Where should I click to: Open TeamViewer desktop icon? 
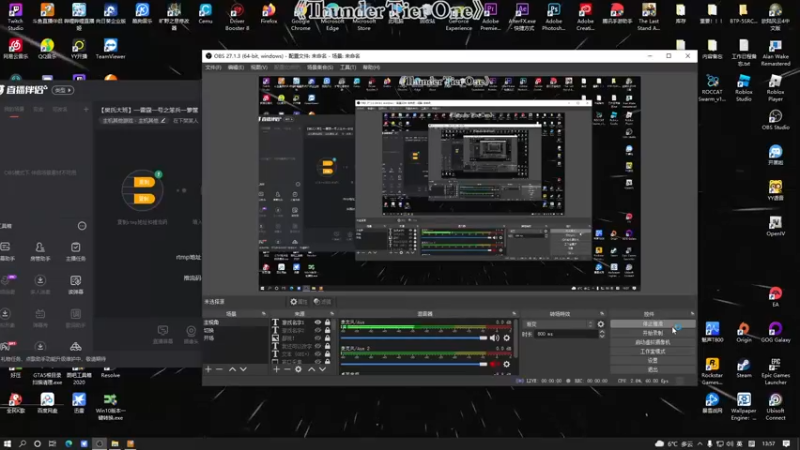(x=110, y=49)
